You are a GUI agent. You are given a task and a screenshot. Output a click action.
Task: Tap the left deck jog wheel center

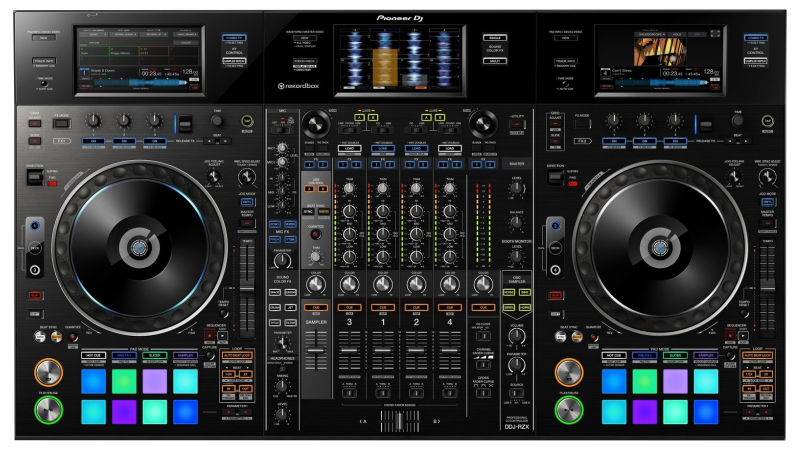point(139,246)
